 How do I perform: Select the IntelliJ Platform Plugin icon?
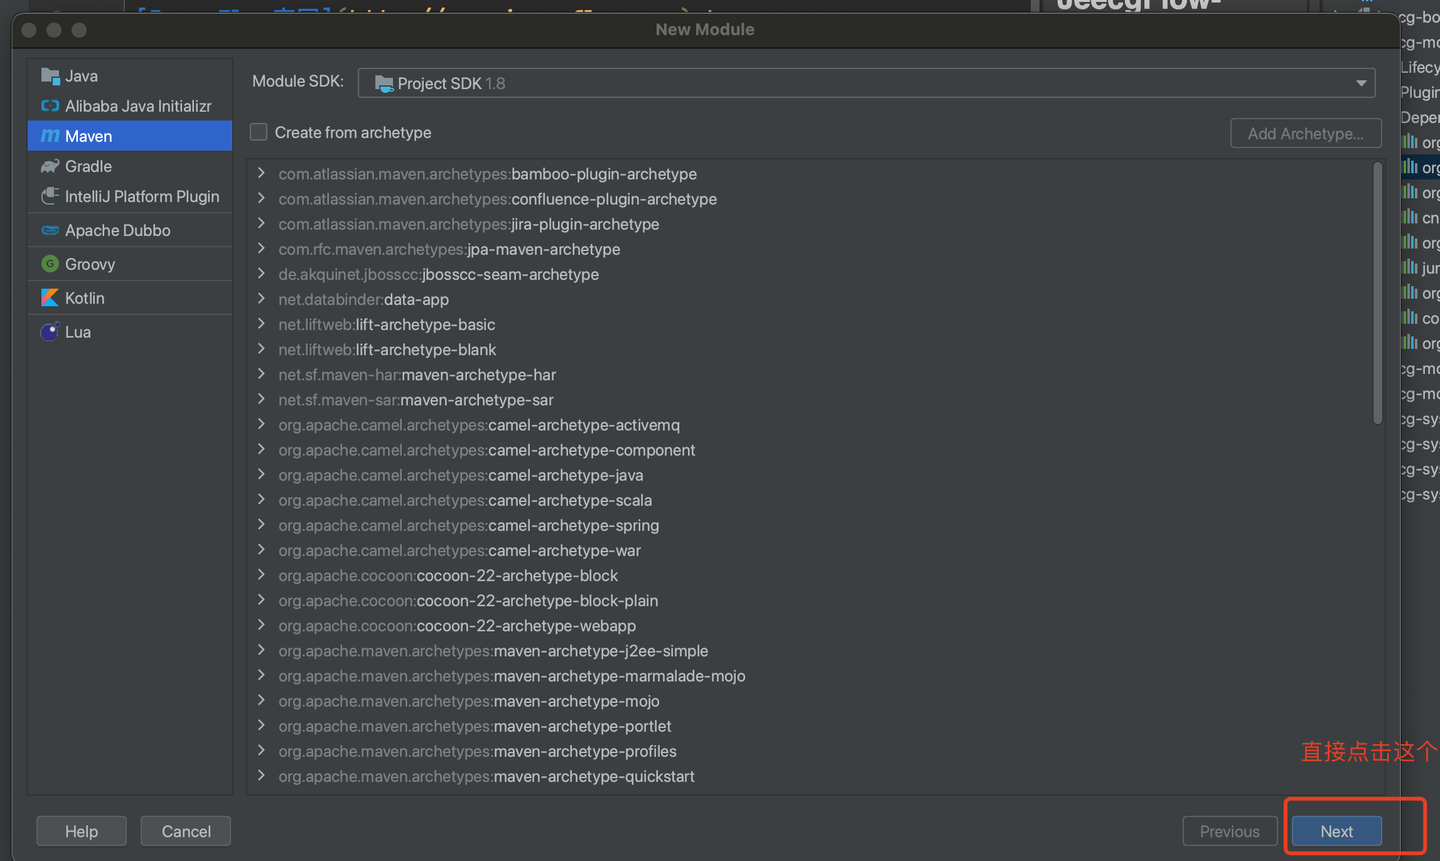click(x=50, y=196)
